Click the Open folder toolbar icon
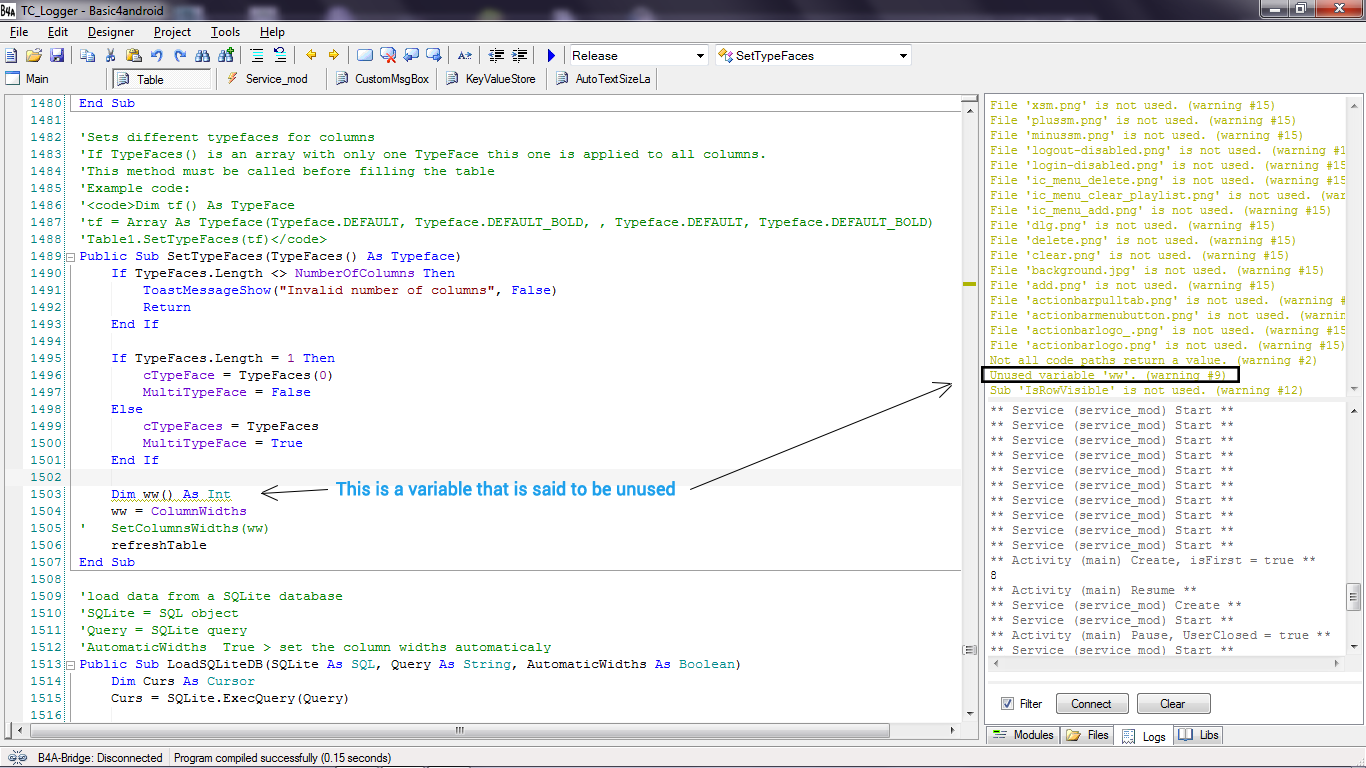The image size is (1366, 768). [x=34, y=56]
